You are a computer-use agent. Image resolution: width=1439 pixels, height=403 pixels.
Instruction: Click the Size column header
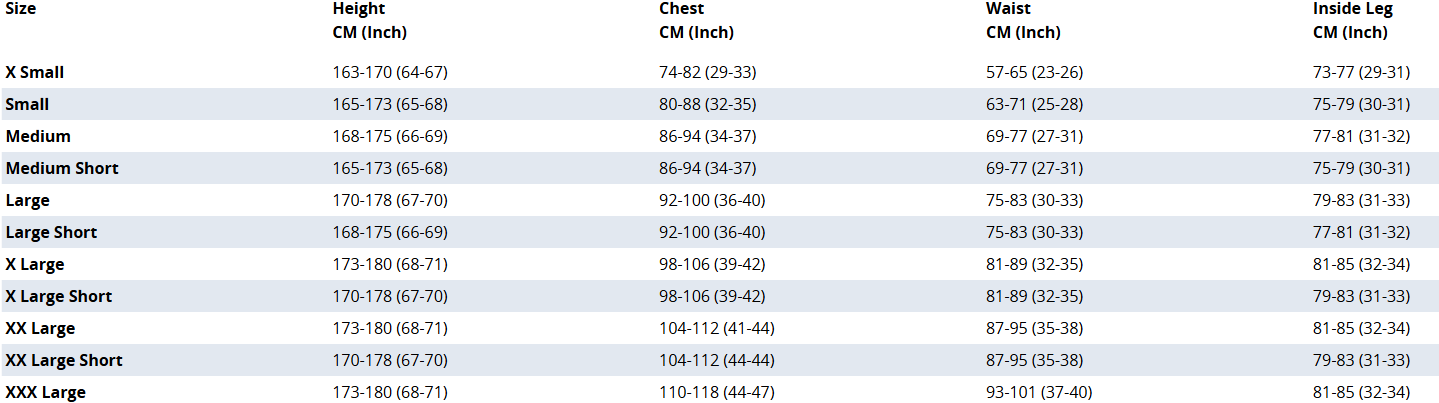[21, 9]
